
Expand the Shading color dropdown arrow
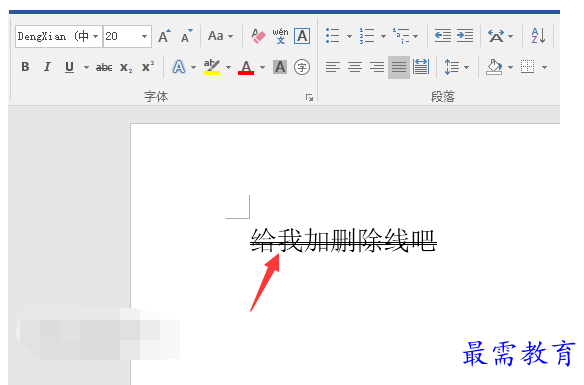[511, 67]
